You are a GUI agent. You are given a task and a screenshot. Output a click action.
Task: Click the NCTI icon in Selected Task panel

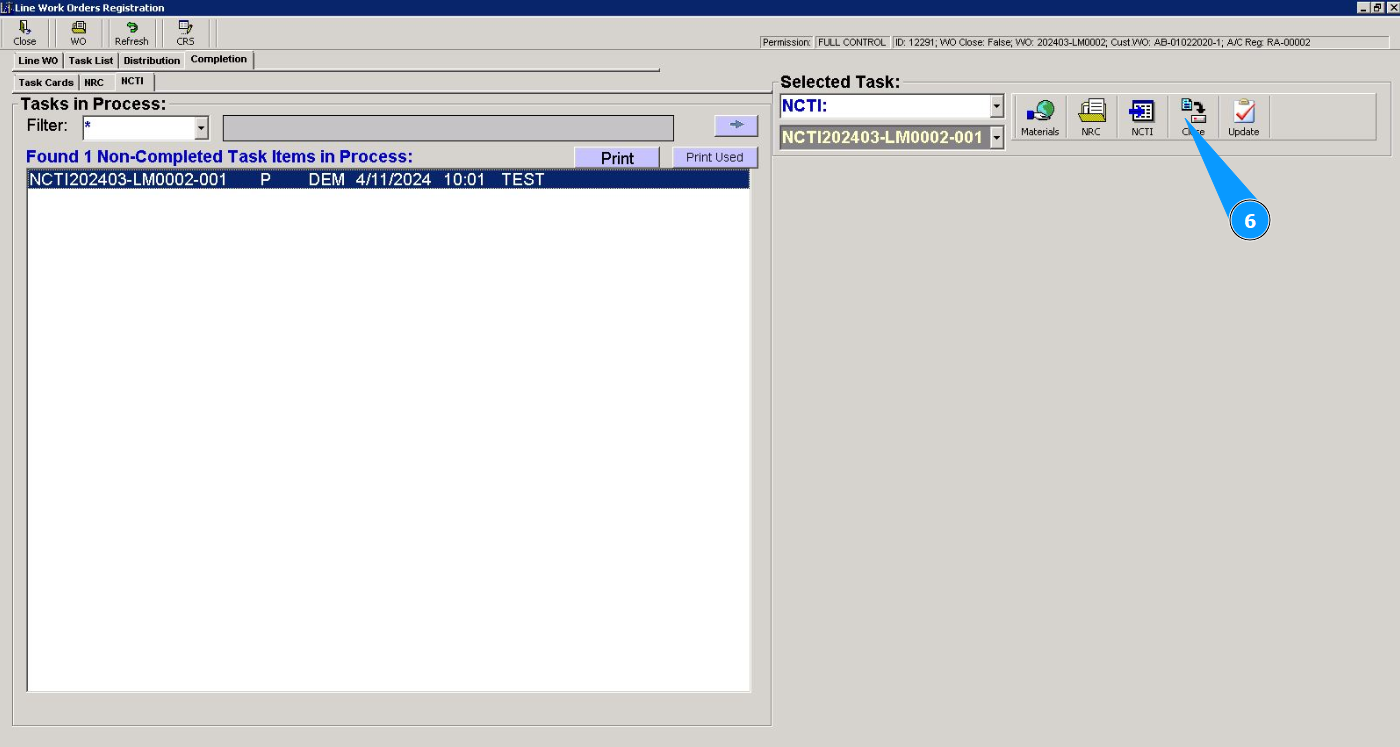(1142, 118)
